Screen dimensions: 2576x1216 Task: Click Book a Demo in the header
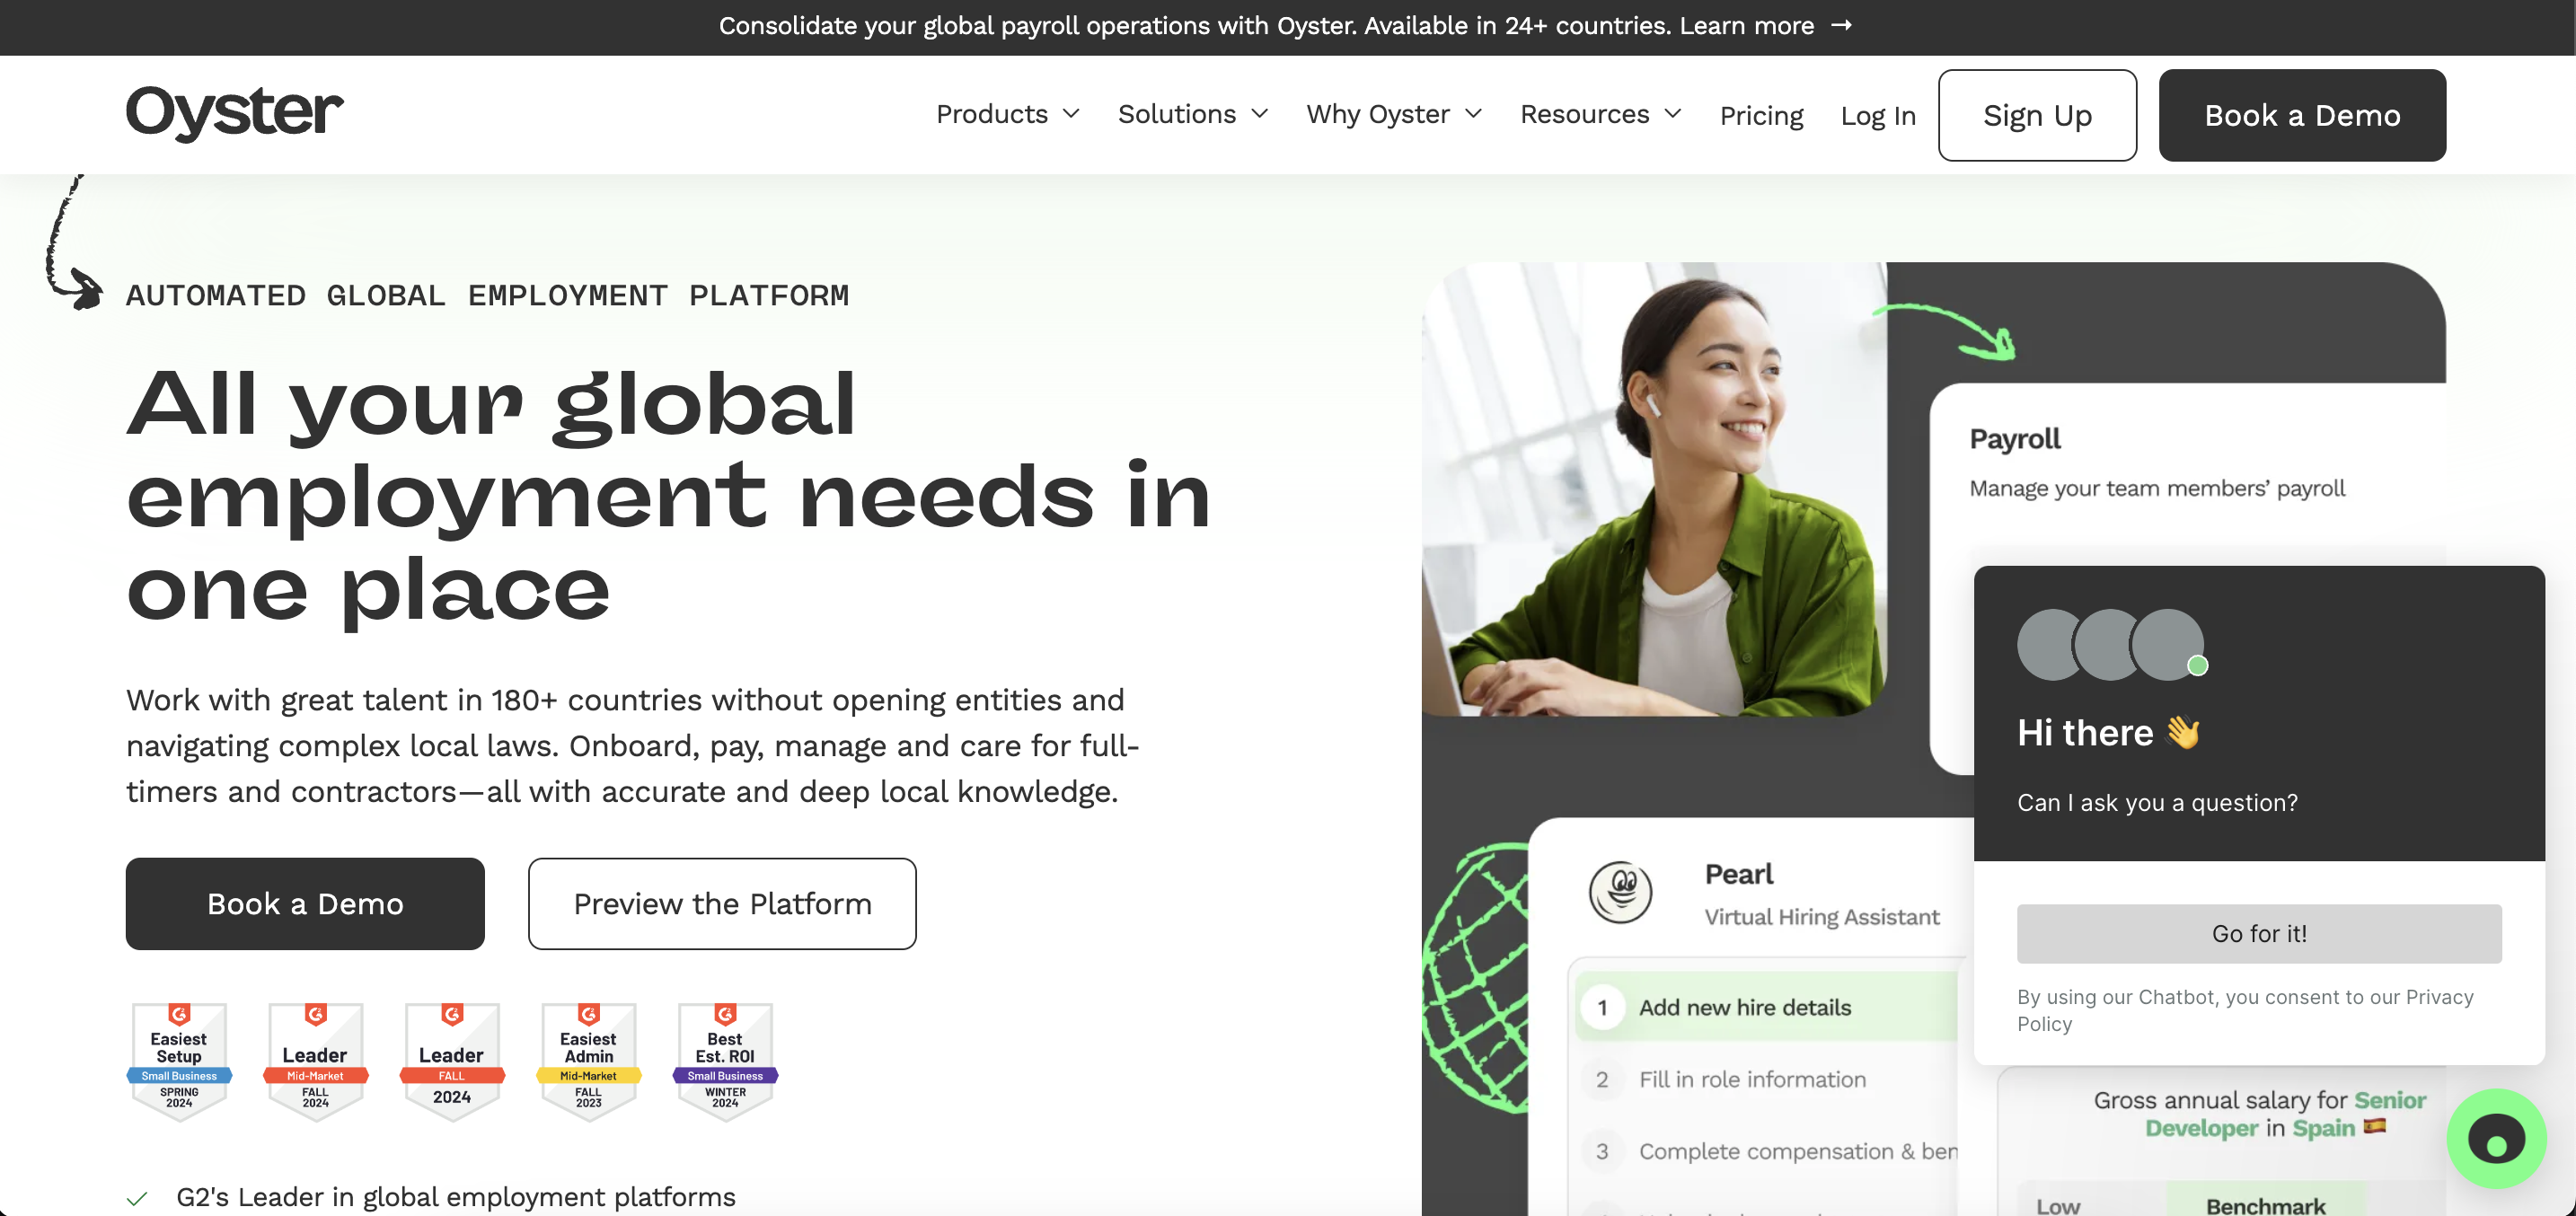[x=2302, y=115]
